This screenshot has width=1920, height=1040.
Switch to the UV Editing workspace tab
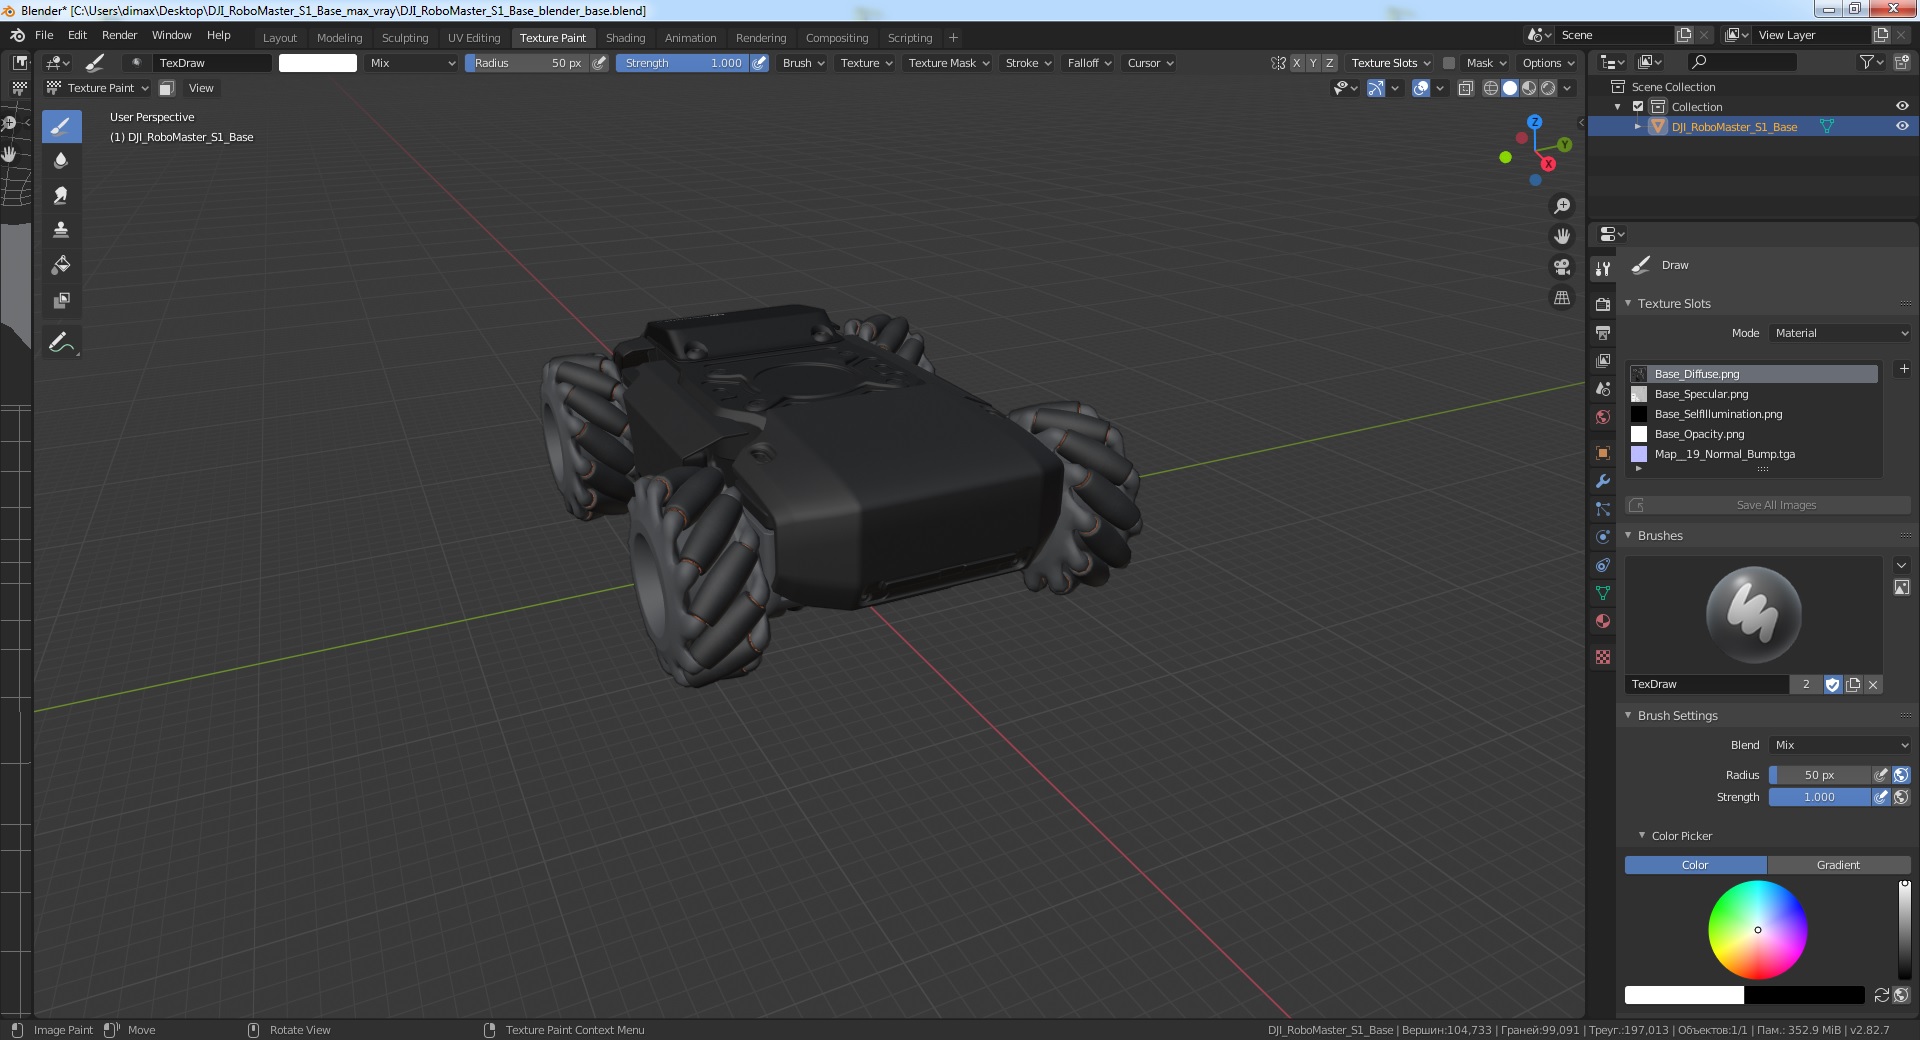474,38
